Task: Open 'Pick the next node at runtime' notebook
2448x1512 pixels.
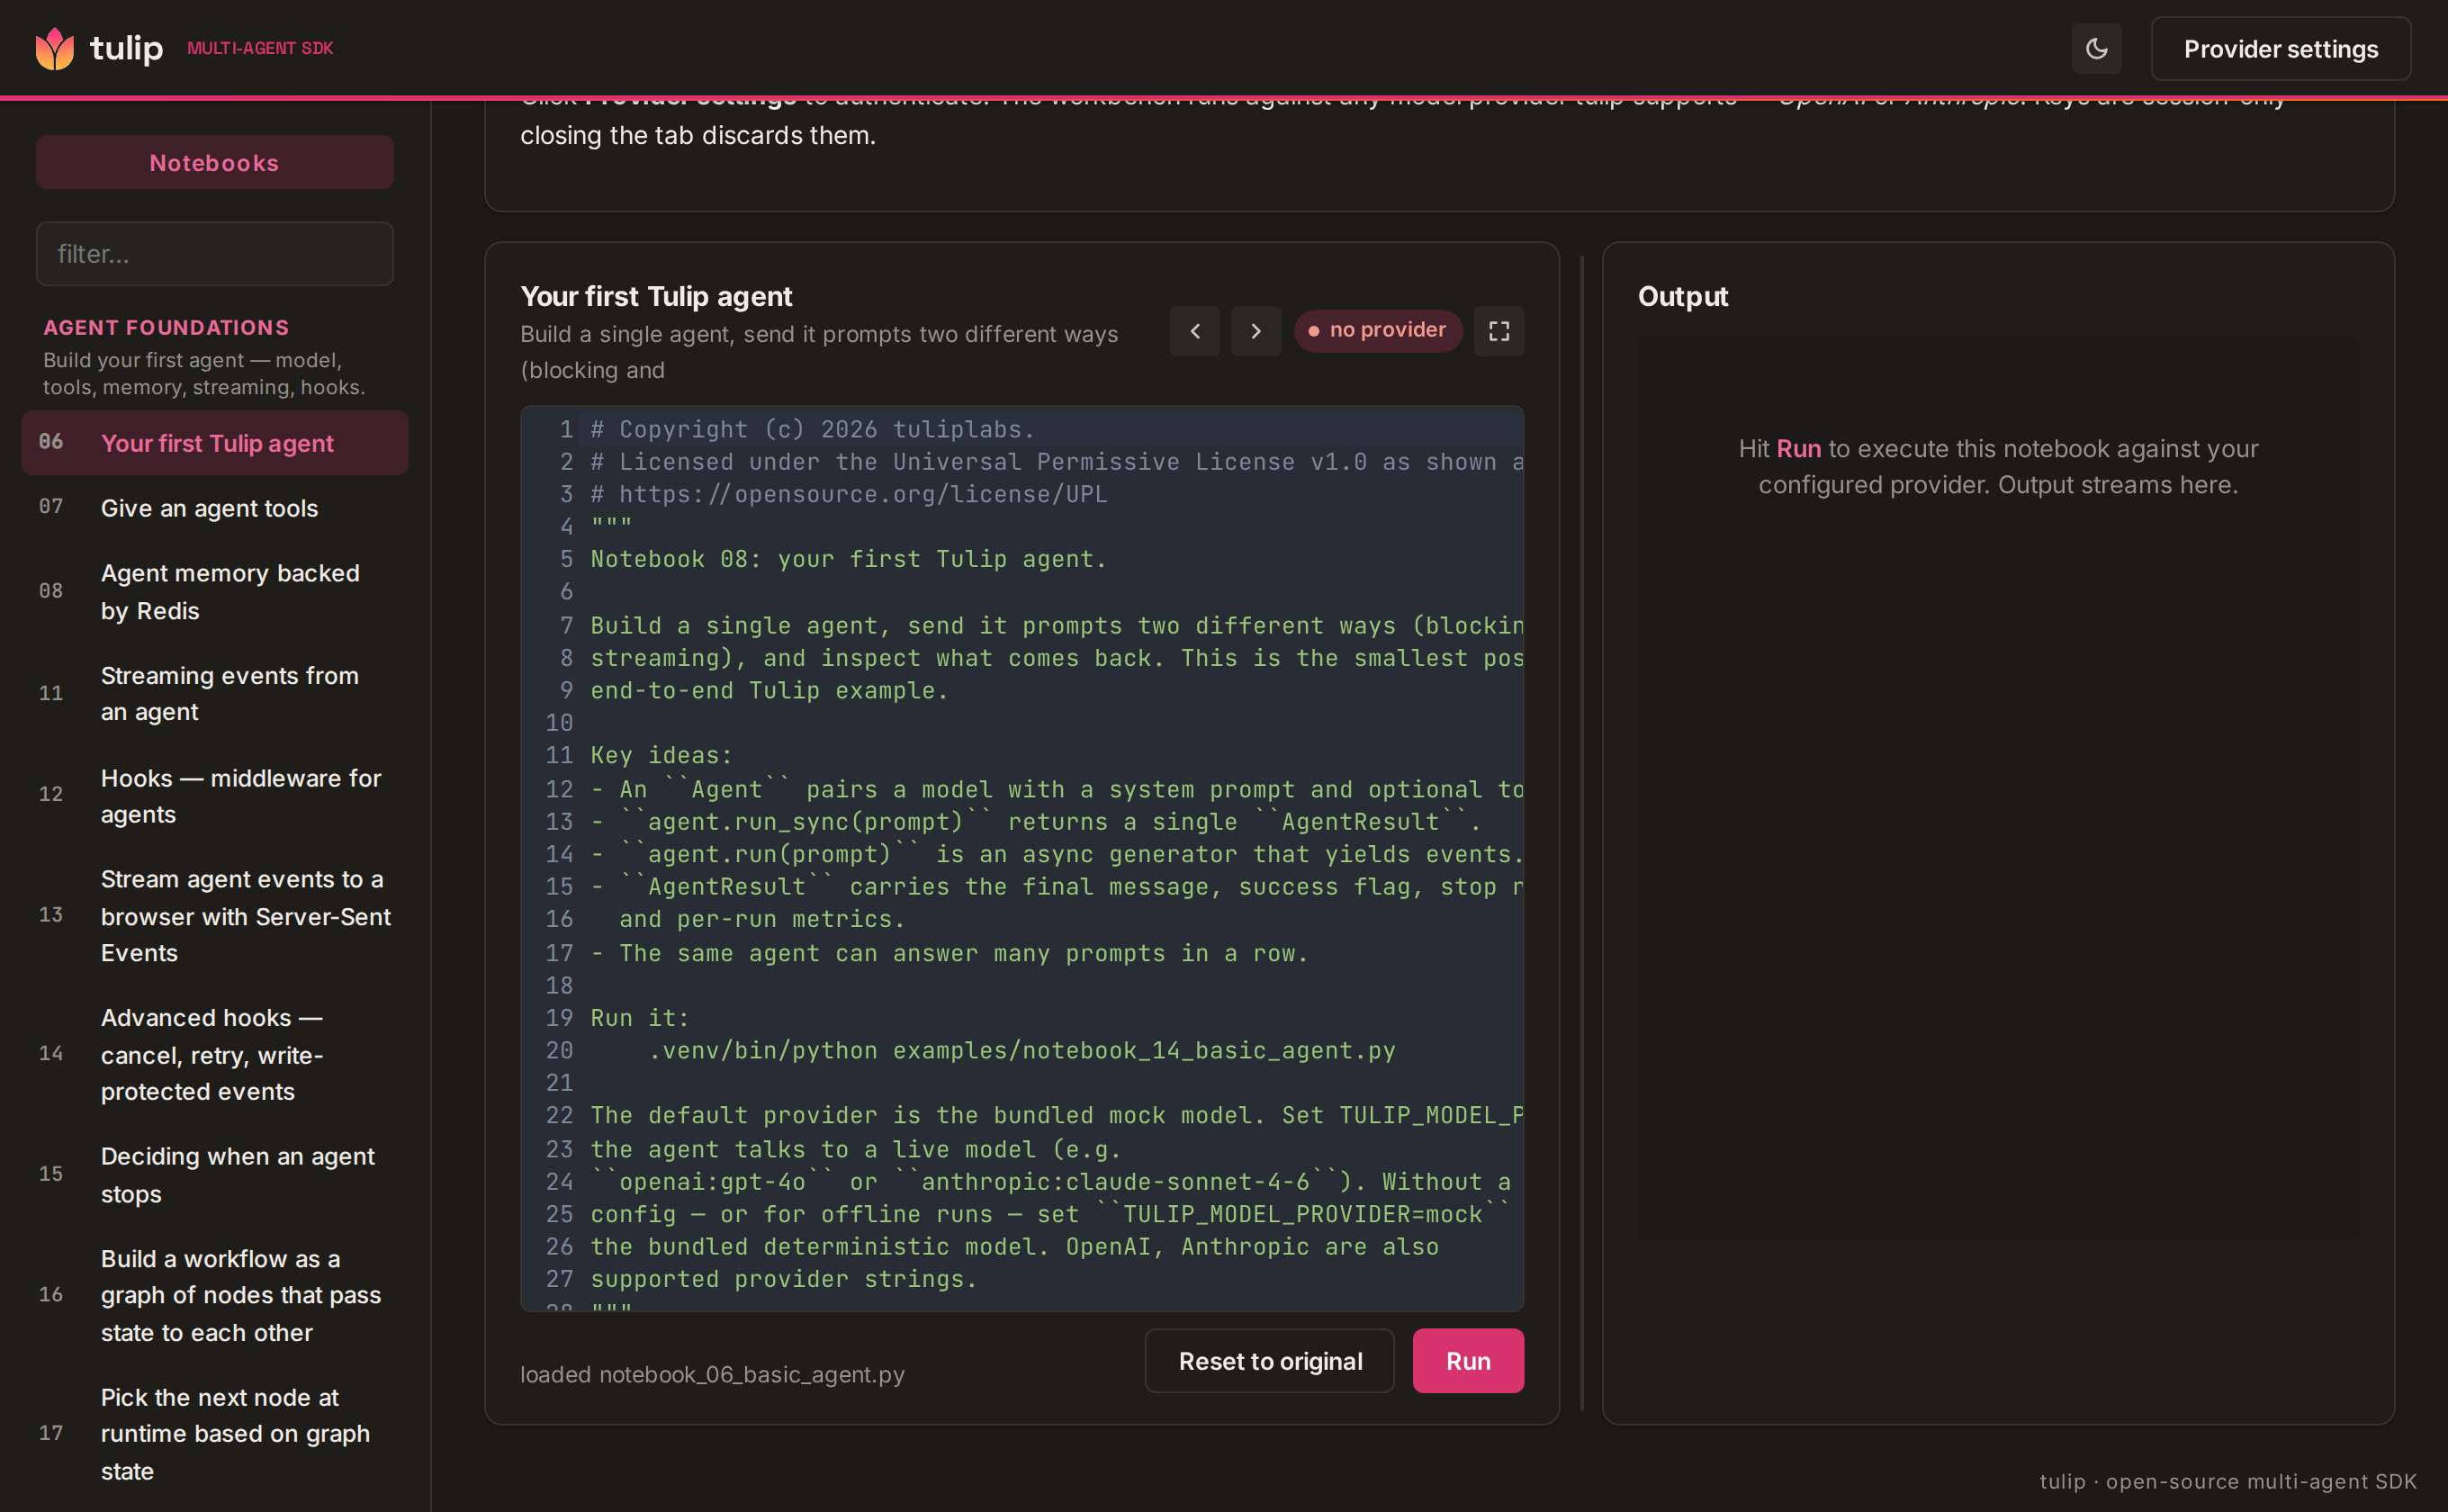Action: tap(214, 1433)
